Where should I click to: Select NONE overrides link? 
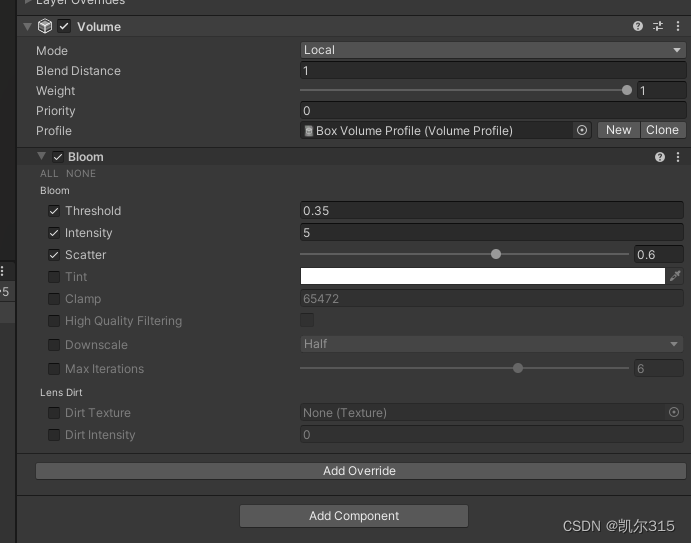click(x=81, y=174)
